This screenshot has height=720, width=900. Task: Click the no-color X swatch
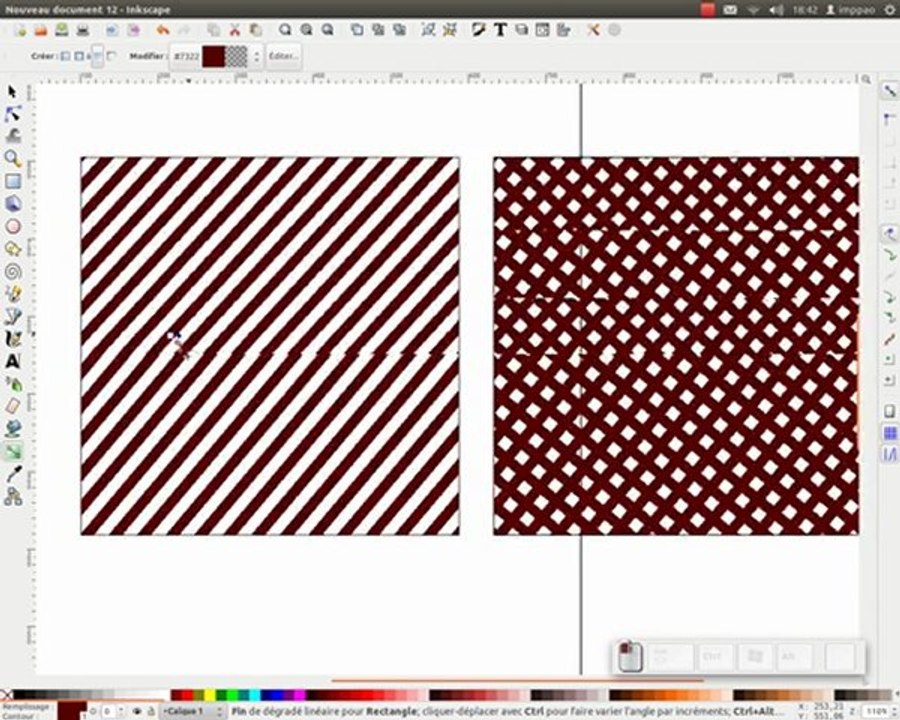tap(6, 695)
